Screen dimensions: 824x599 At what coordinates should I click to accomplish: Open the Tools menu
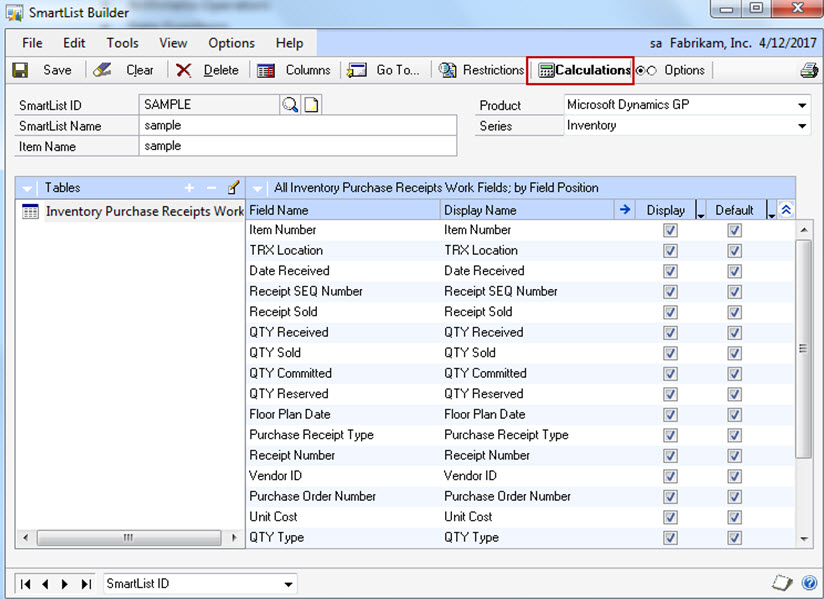click(x=122, y=43)
